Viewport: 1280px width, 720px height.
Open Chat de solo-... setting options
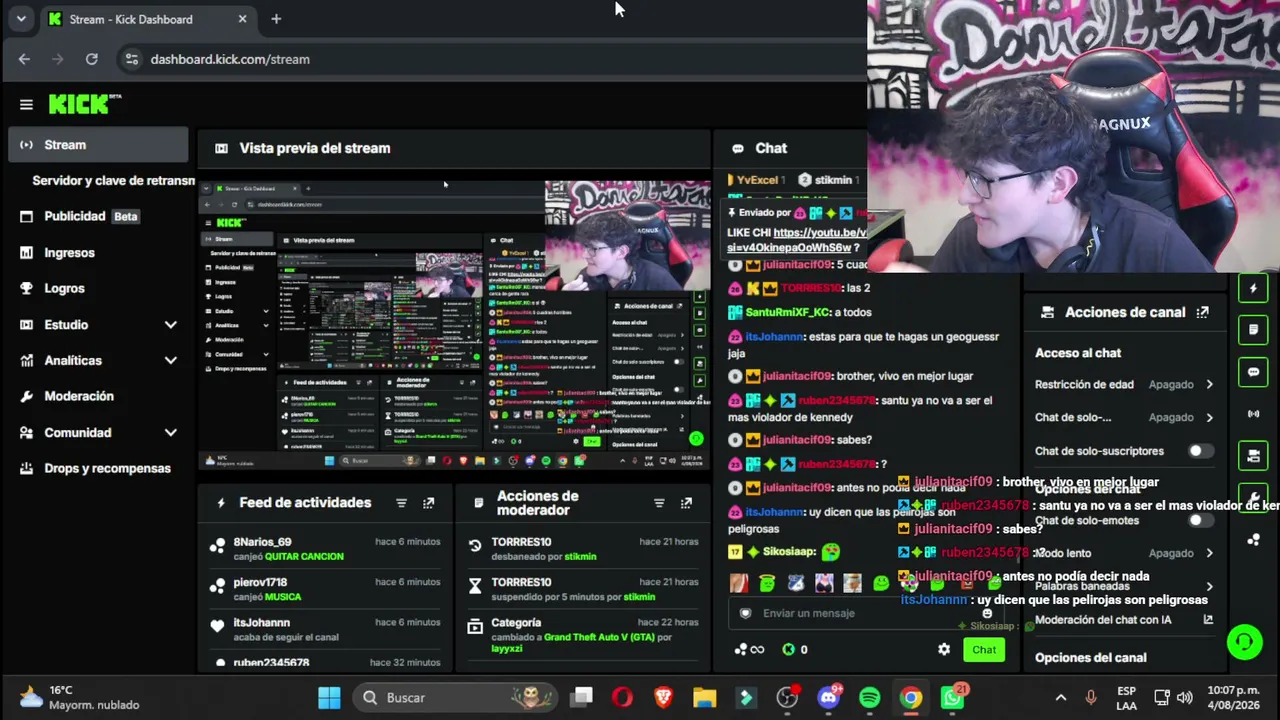pos(1125,417)
